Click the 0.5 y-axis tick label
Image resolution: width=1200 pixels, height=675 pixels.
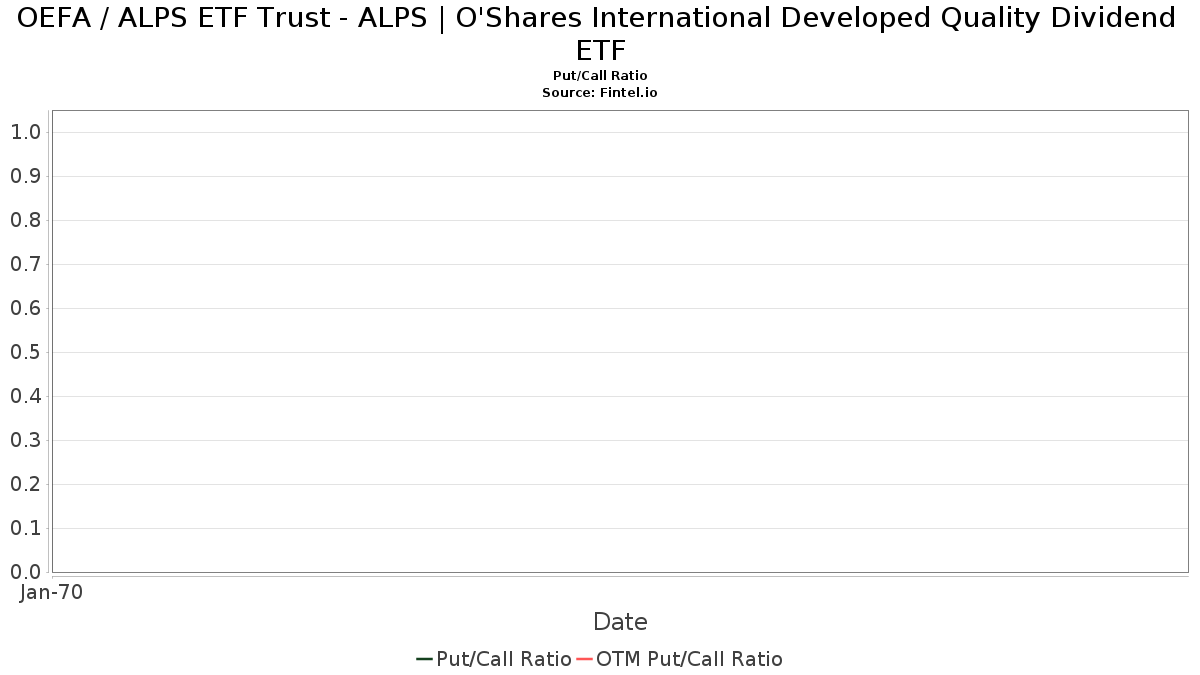point(25,352)
